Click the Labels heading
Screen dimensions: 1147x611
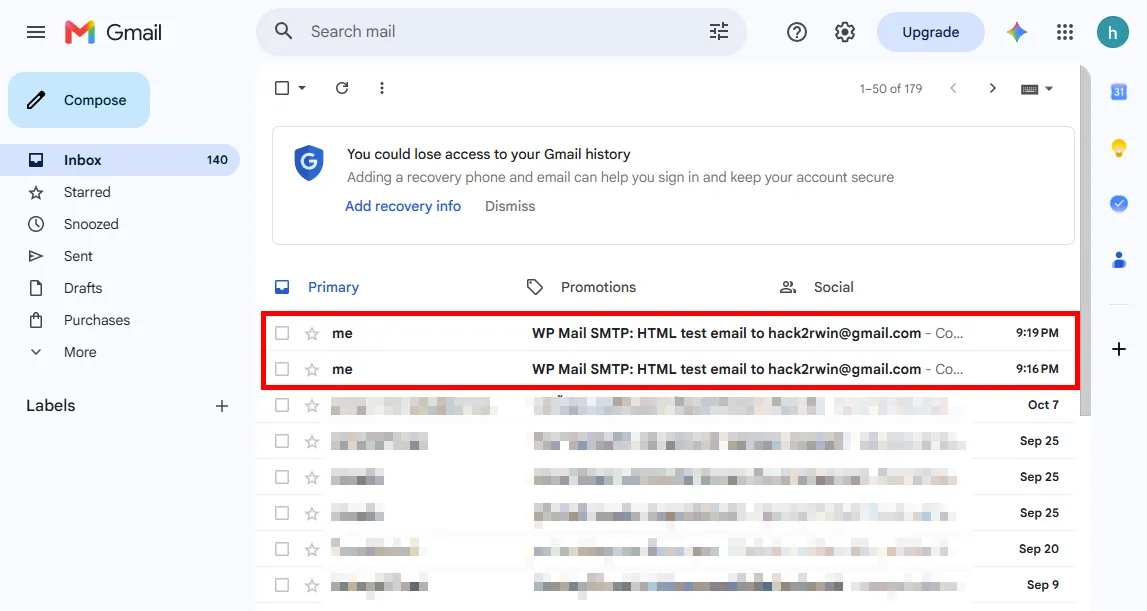coord(50,405)
